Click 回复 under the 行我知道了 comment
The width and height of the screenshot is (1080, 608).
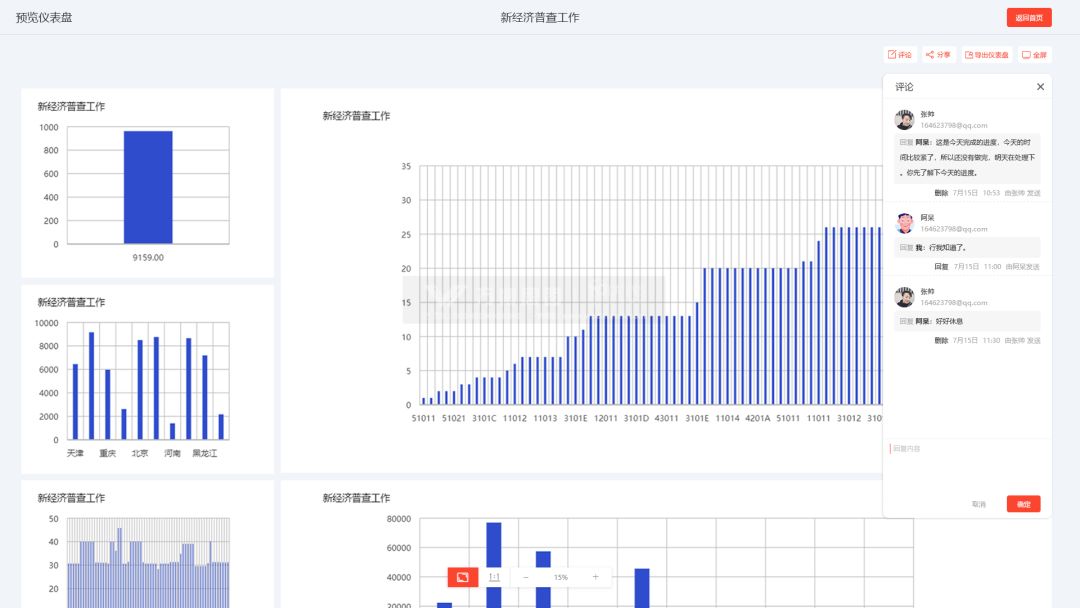[x=942, y=266]
